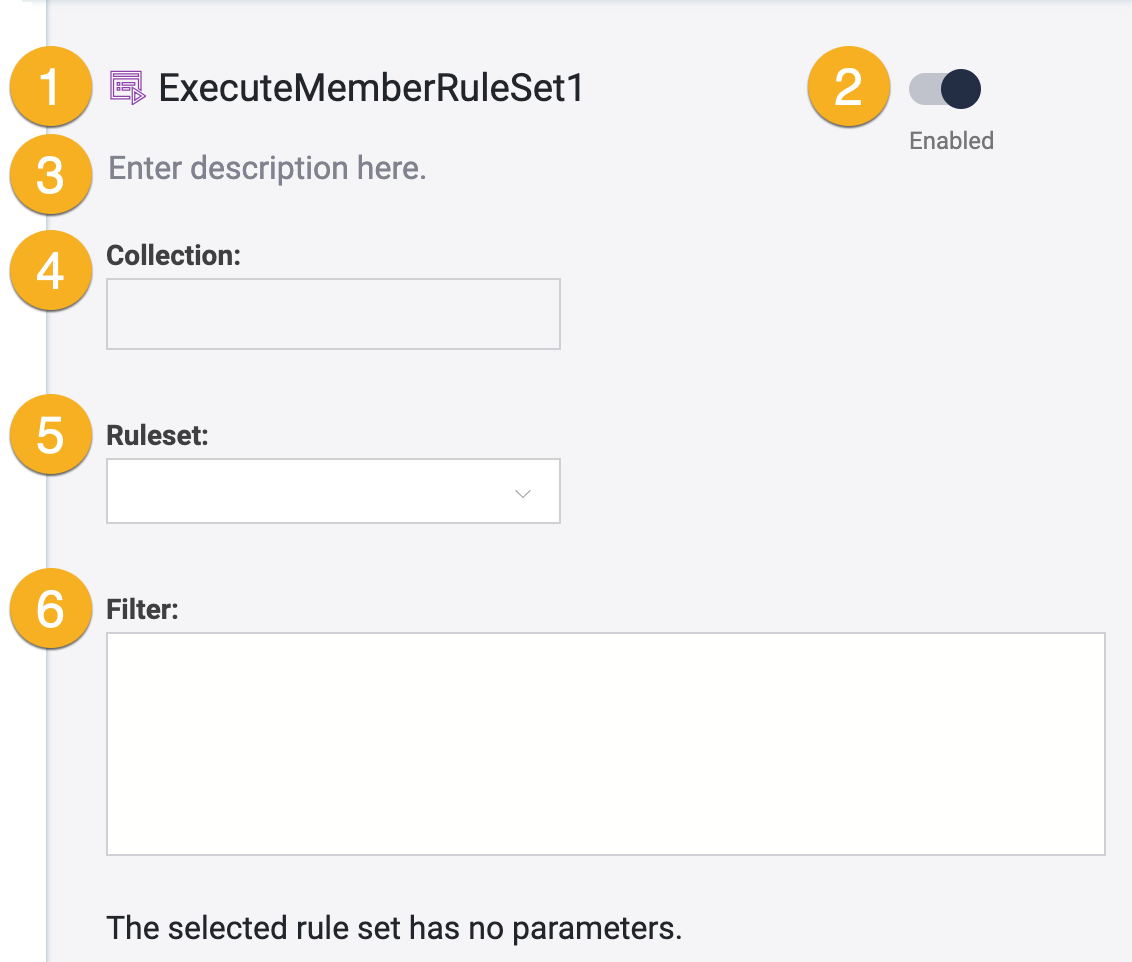Open the Ruleset dropdown
Screen dimensions: 1132x962
click(333, 491)
